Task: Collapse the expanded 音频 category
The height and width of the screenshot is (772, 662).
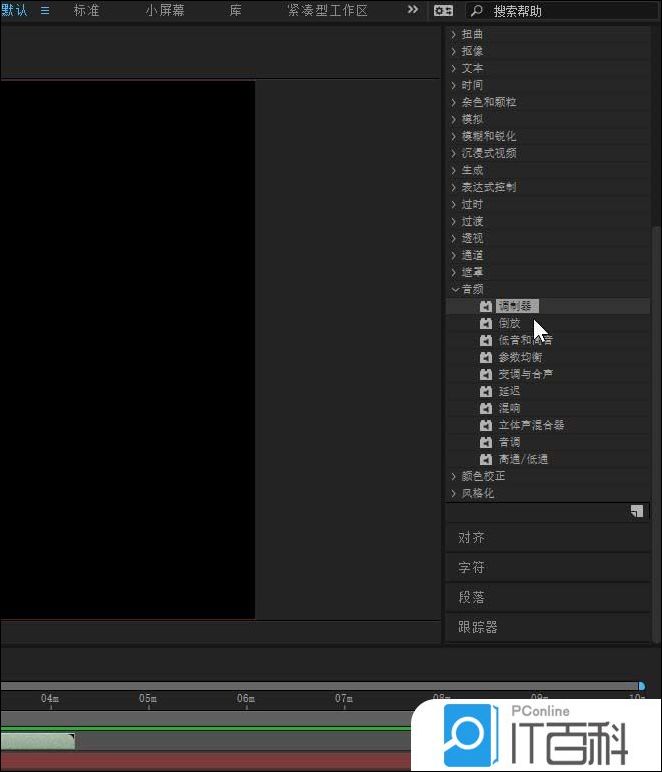Action: point(455,290)
